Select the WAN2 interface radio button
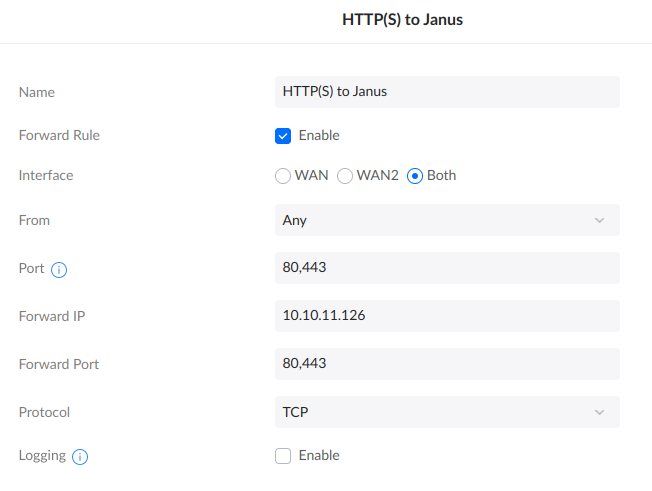Screen dimensions: 652x491 [345, 176]
